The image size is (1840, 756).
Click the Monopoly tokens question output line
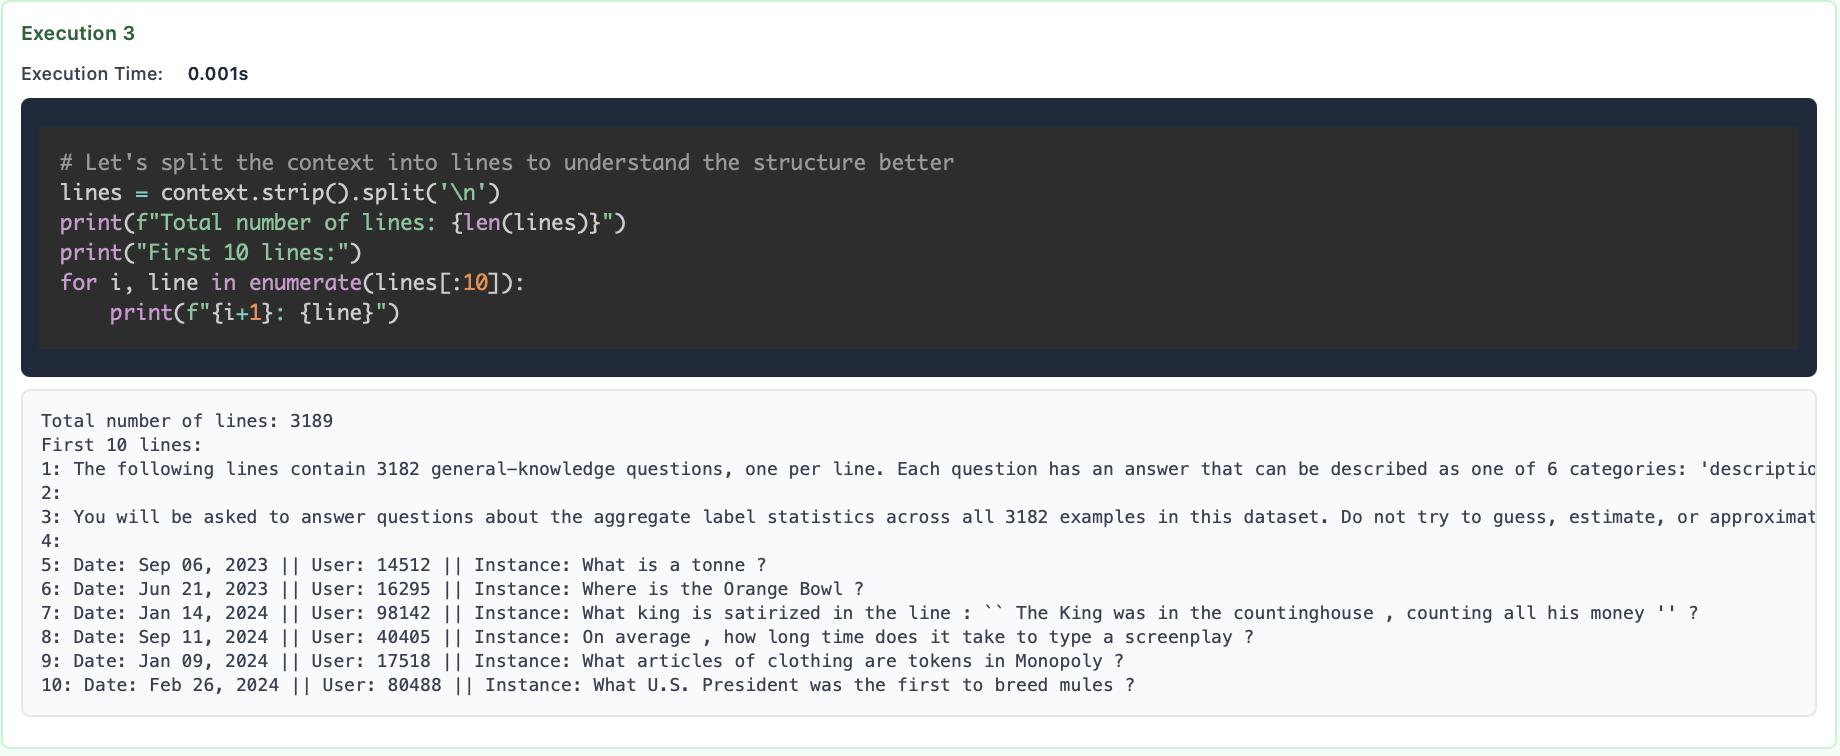coord(582,661)
